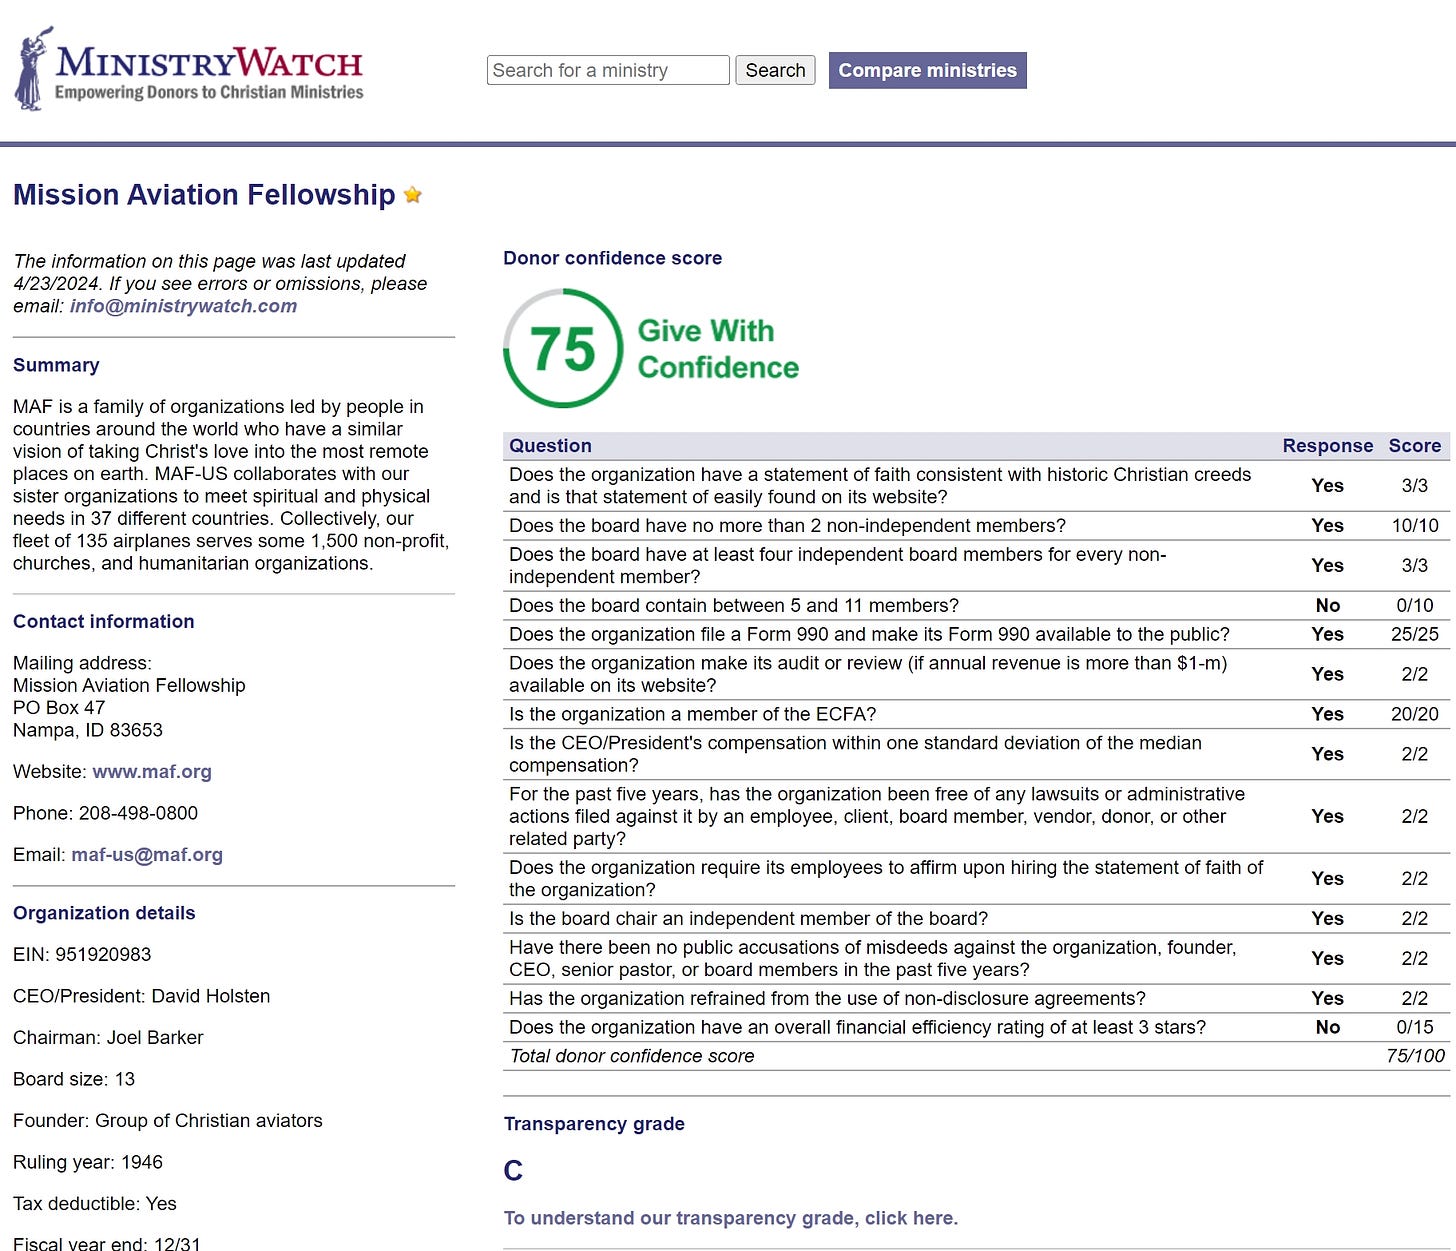The image size is (1456, 1251).
Task: Select the Phone: 208-498-0800 line
Action: (105, 814)
